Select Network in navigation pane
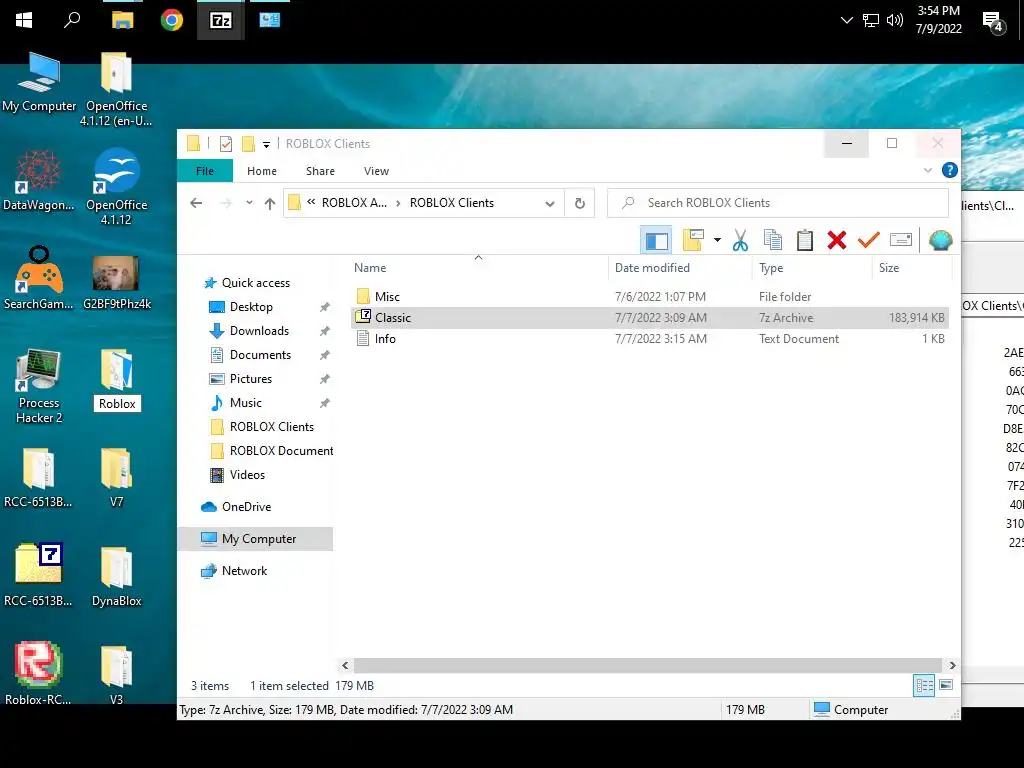Screen dimensions: 1024x768 244,571
